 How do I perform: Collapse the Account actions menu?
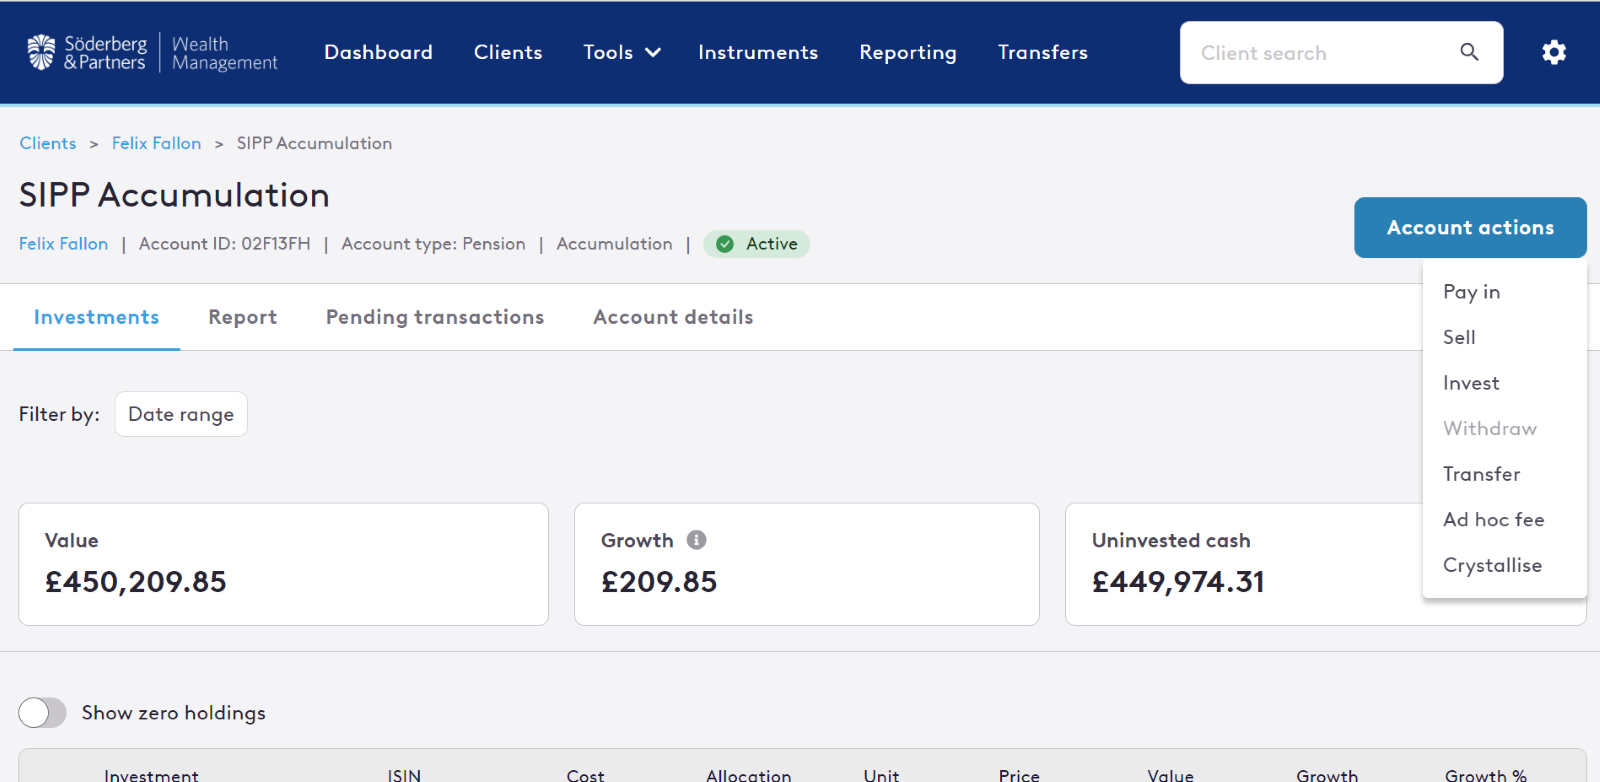1469,228
